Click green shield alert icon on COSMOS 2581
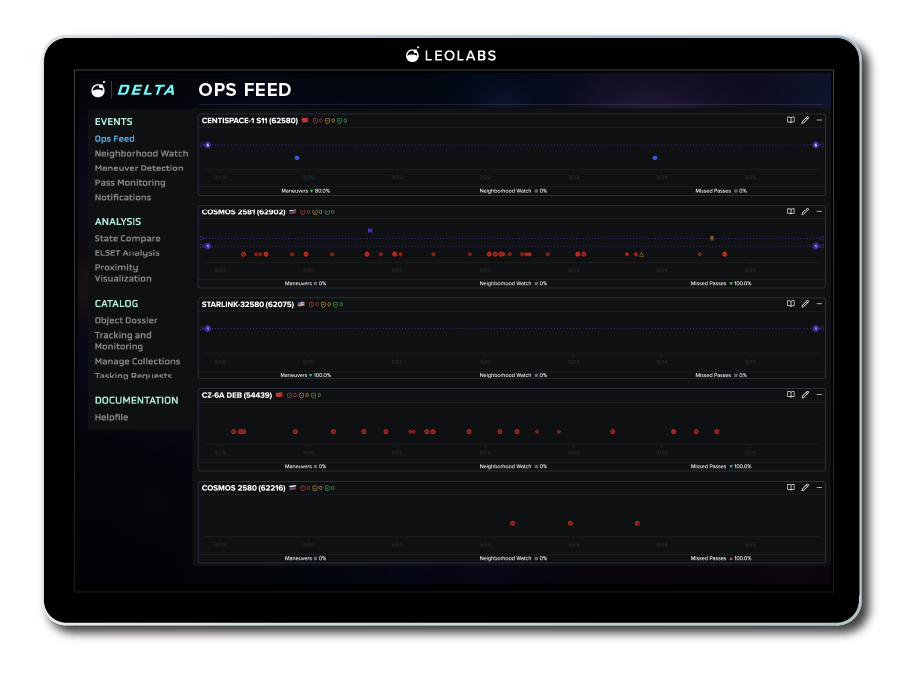Viewport: 904px width, 678px height. [327, 212]
